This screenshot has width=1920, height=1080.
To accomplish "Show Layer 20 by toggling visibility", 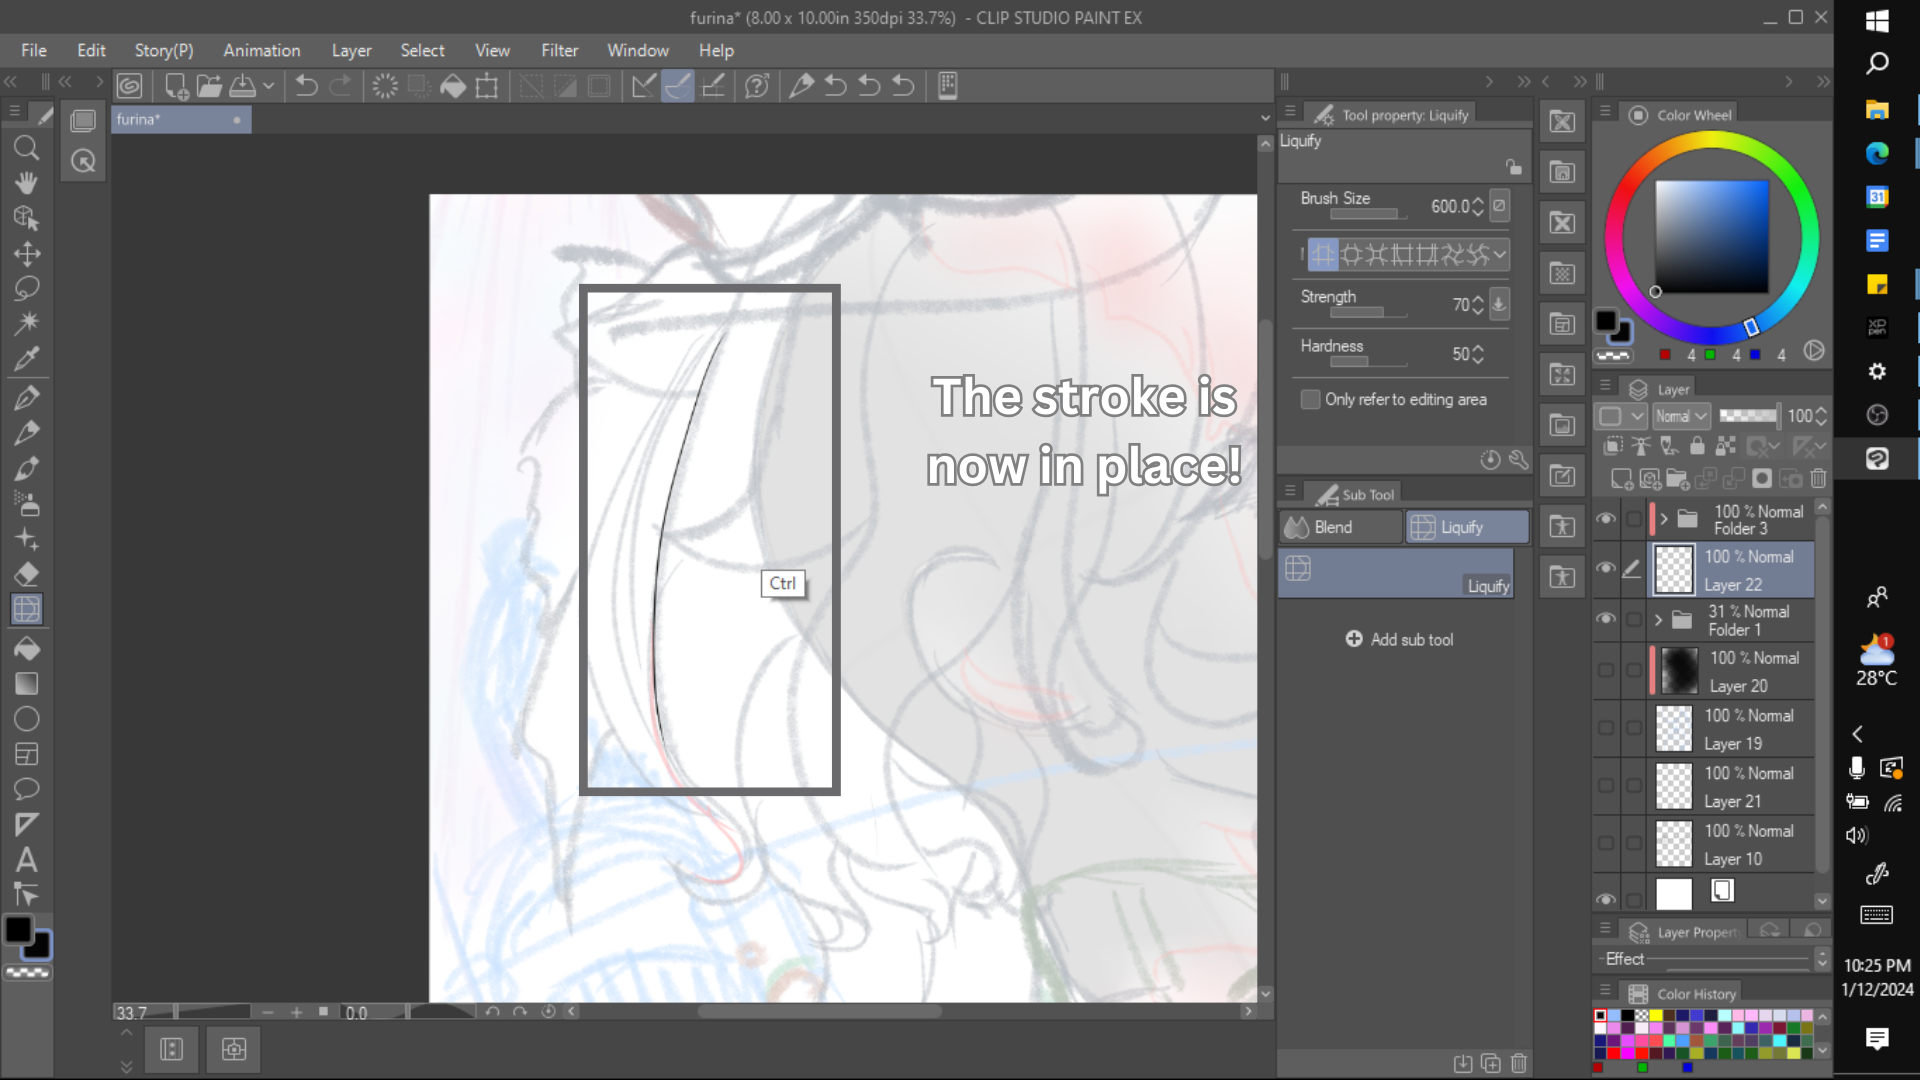I will pos(1605,671).
